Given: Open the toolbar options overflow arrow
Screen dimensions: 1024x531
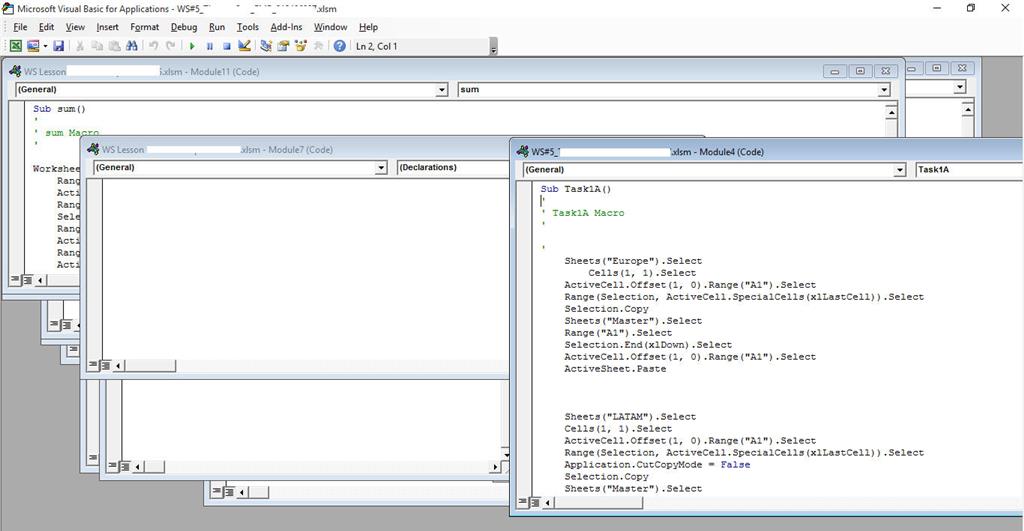Looking at the screenshot, I should [494, 48].
